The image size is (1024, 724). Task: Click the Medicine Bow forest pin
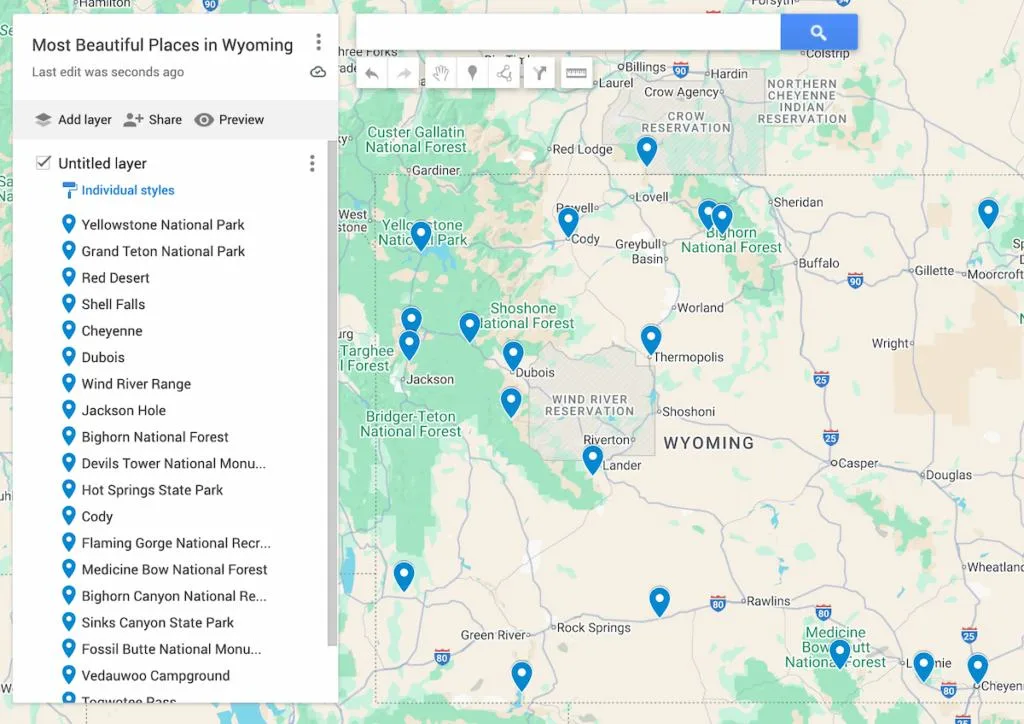click(840, 654)
